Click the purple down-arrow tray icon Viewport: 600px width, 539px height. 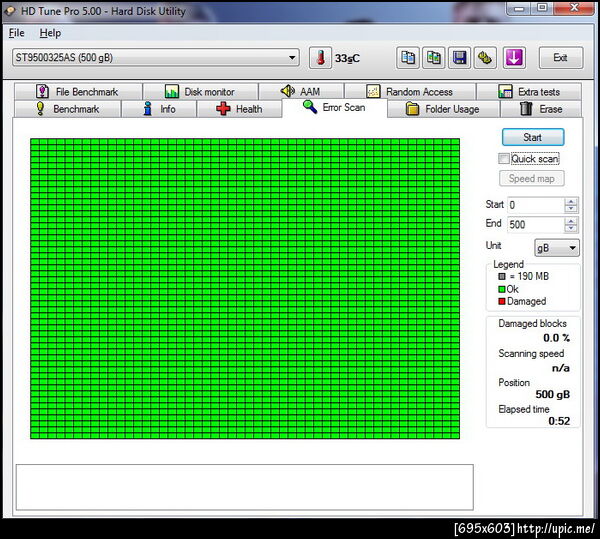[514, 58]
